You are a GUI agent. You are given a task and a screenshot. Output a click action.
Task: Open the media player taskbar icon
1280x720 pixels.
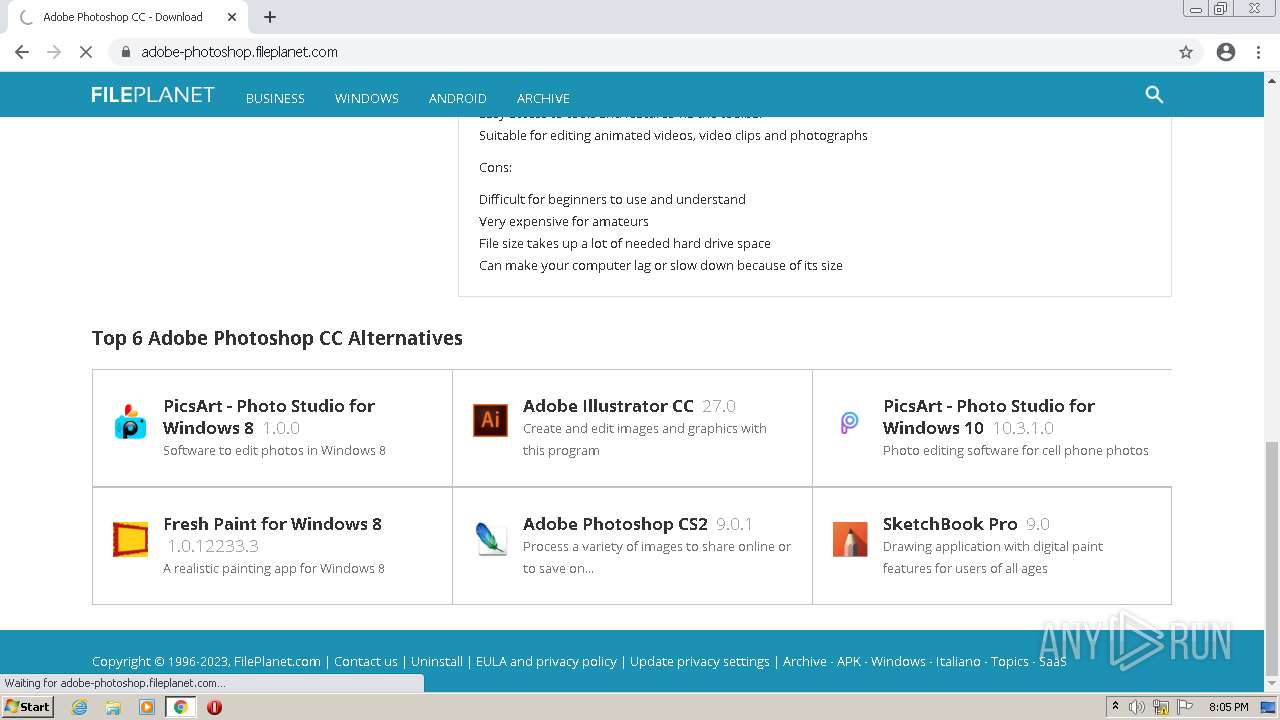click(147, 707)
